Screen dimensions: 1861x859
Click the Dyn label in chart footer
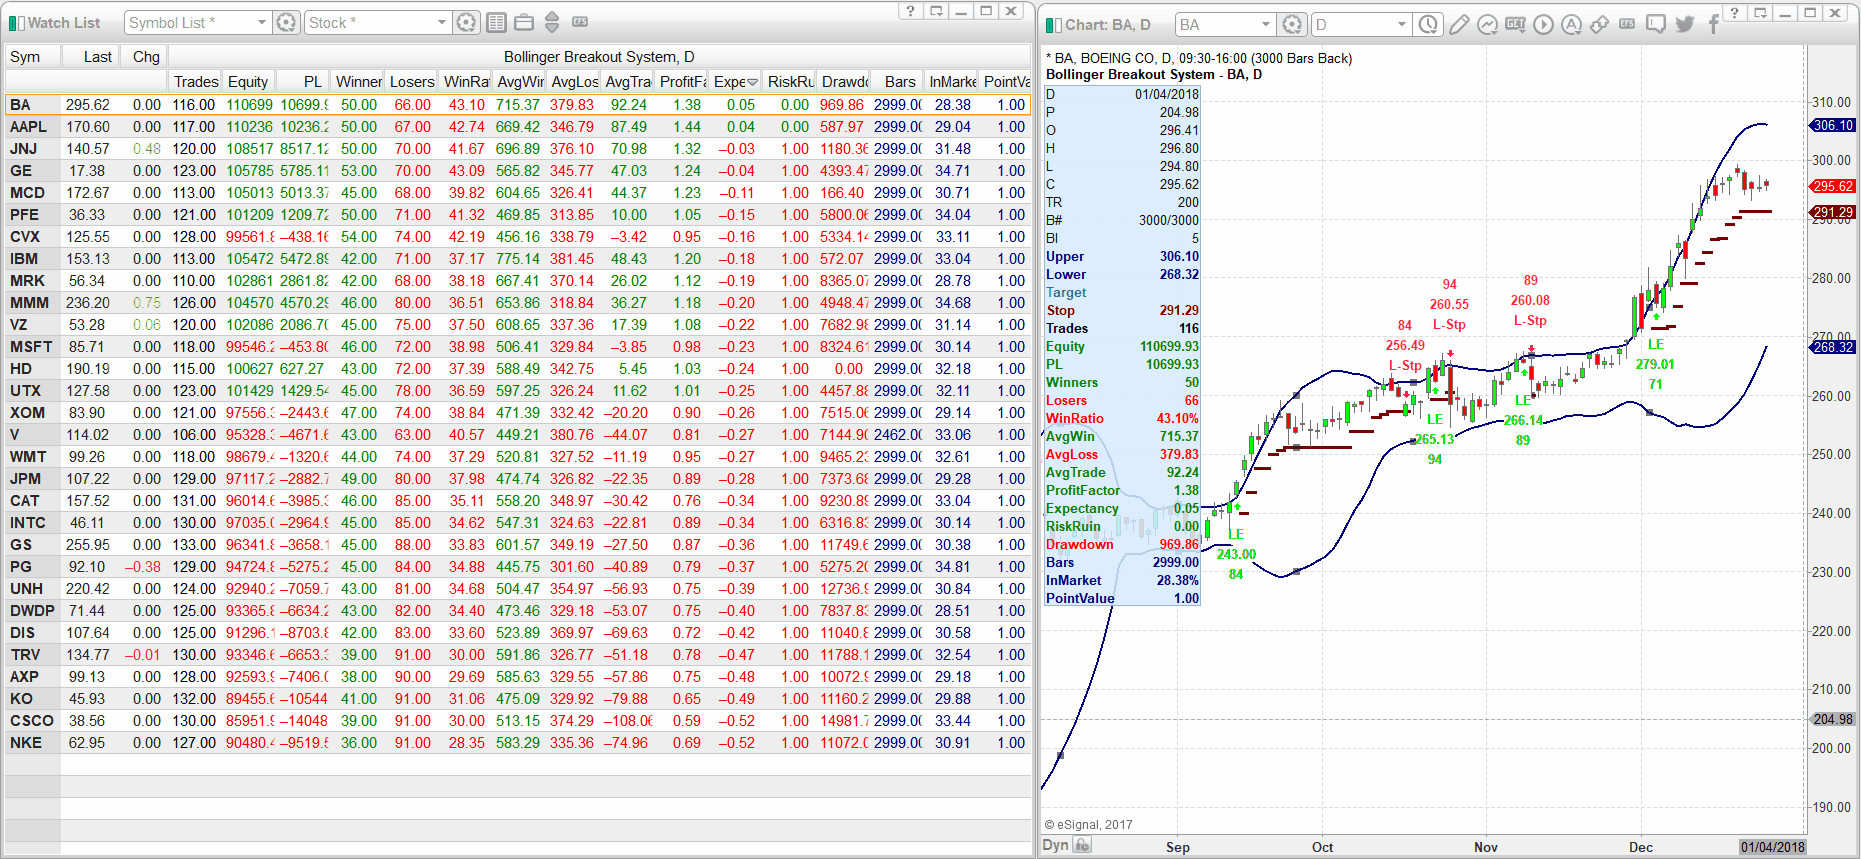click(x=1055, y=845)
